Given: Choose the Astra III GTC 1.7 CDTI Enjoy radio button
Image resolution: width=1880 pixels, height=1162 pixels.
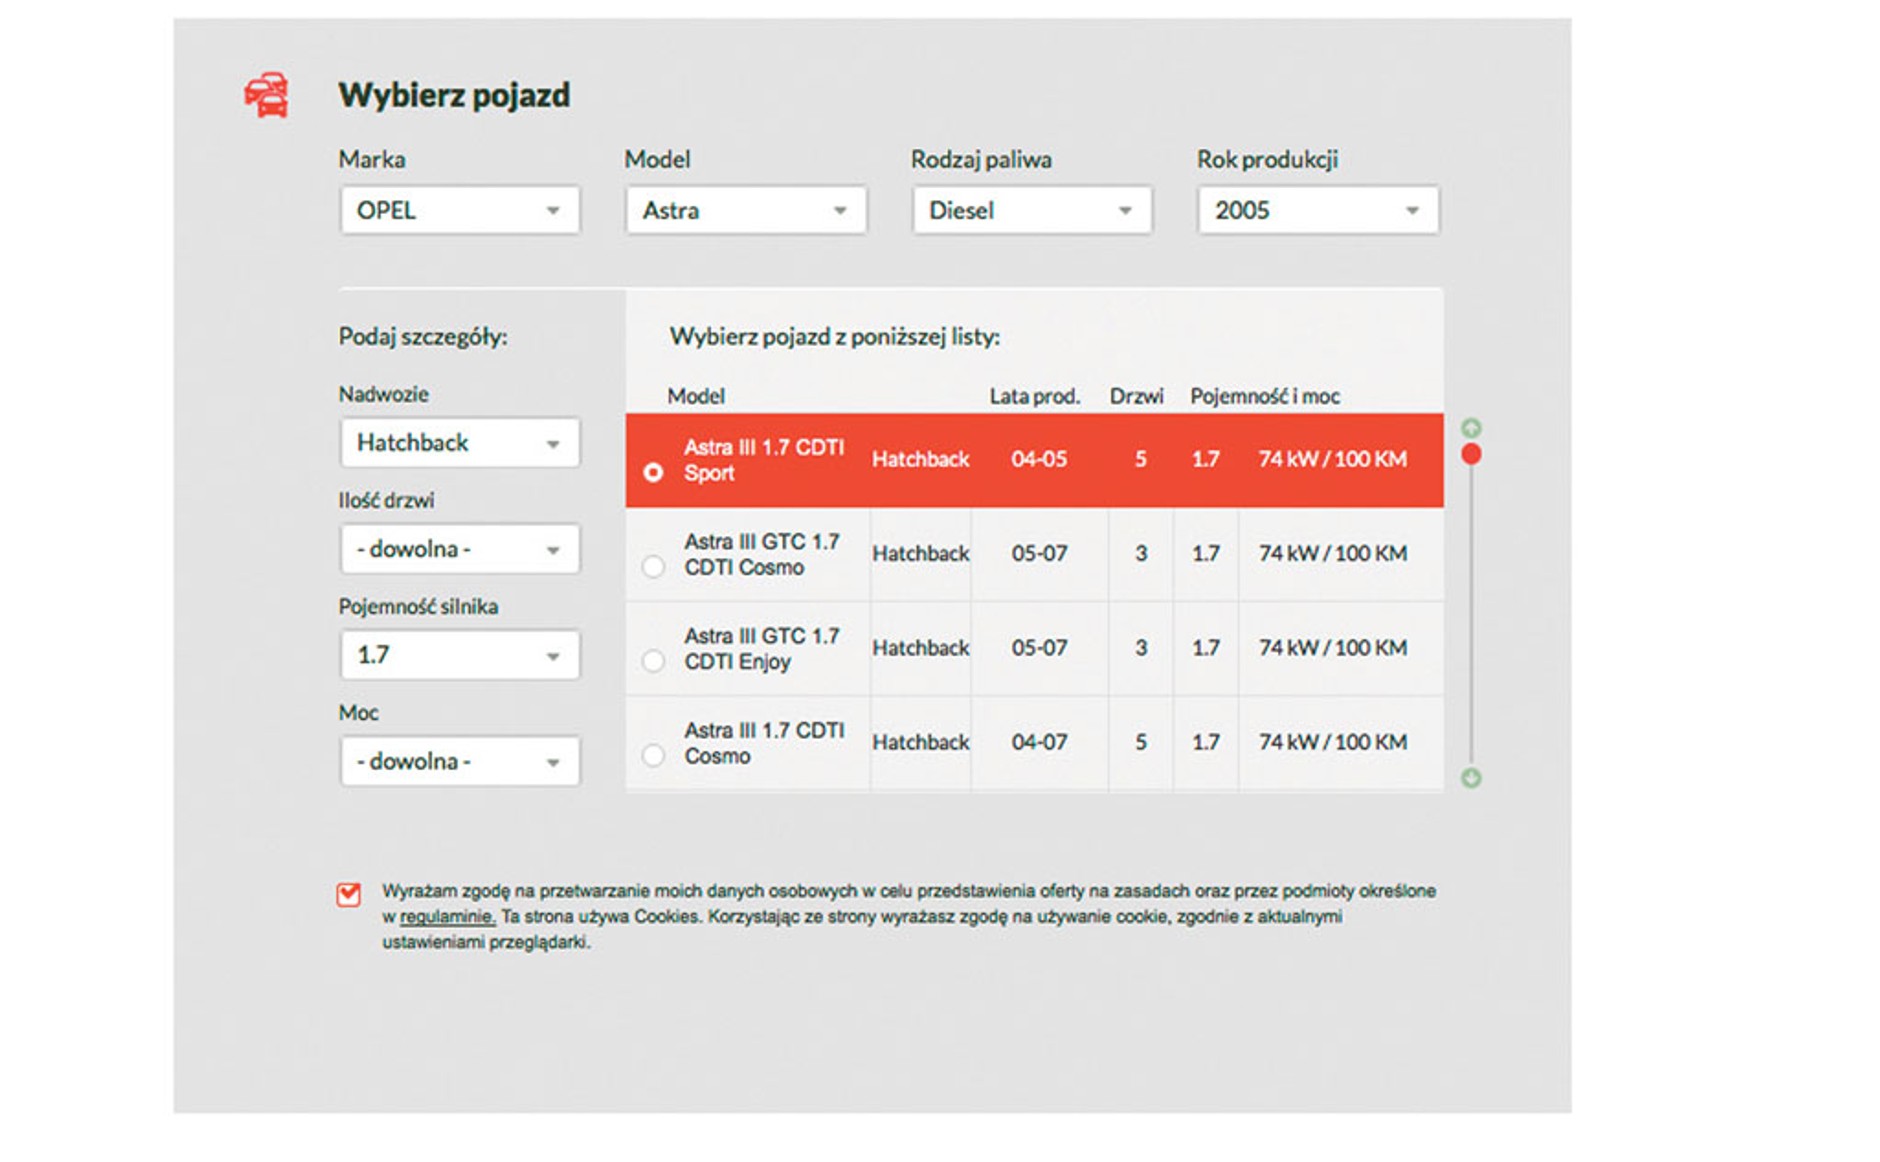Looking at the screenshot, I should click(653, 661).
